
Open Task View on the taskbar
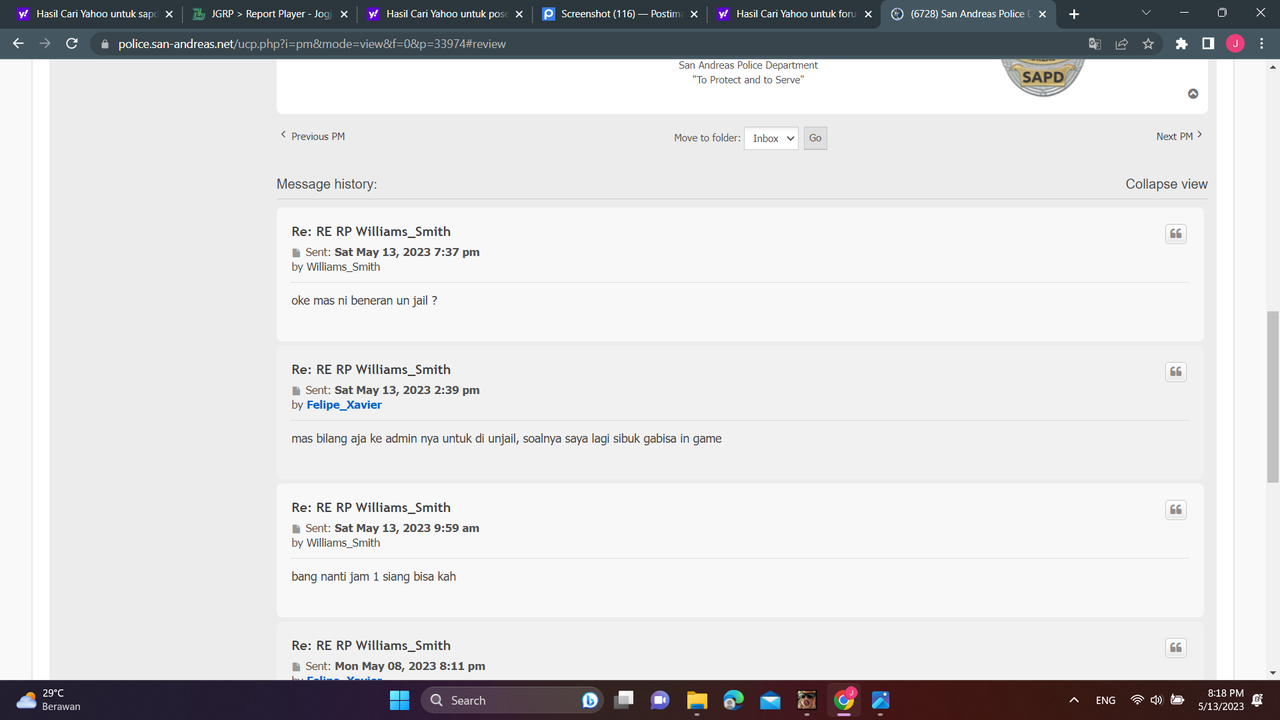[x=625, y=700]
